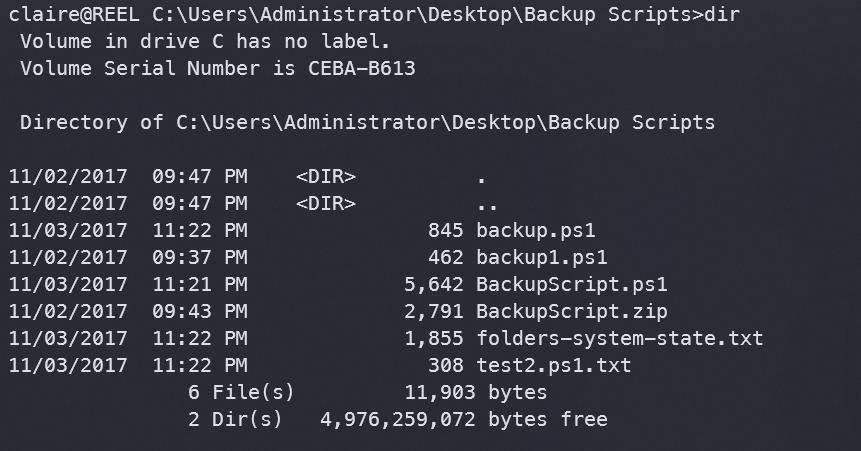Select the test2.ps1.txt filename
The width and height of the screenshot is (861, 451).
click(554, 365)
